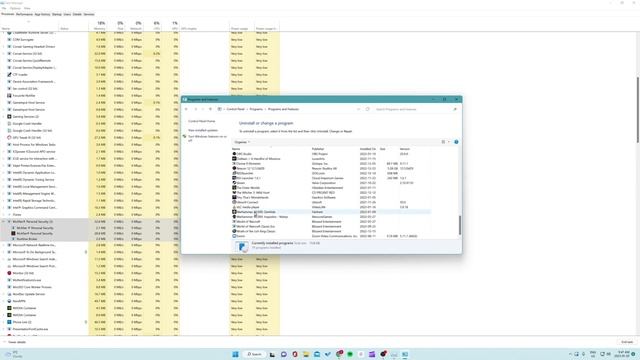Select The Witcher 3: Wild Hunt entry

pos(331,193)
